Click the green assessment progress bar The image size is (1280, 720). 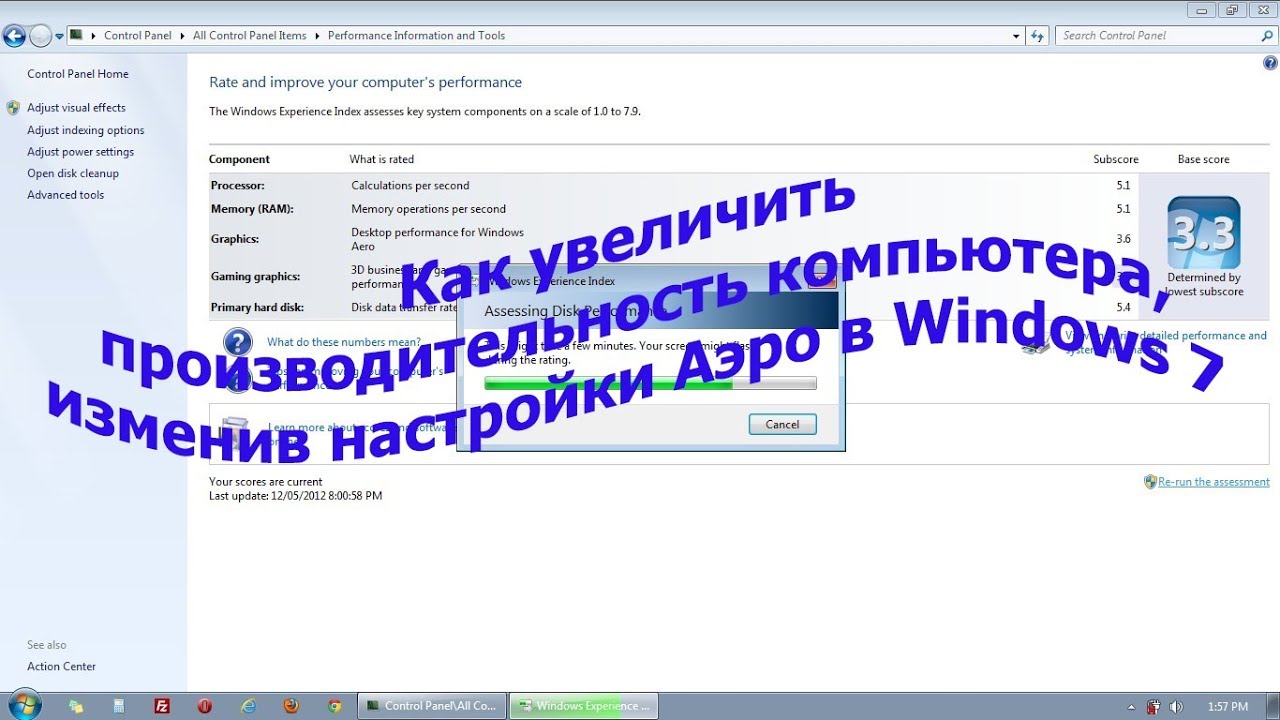click(650, 383)
